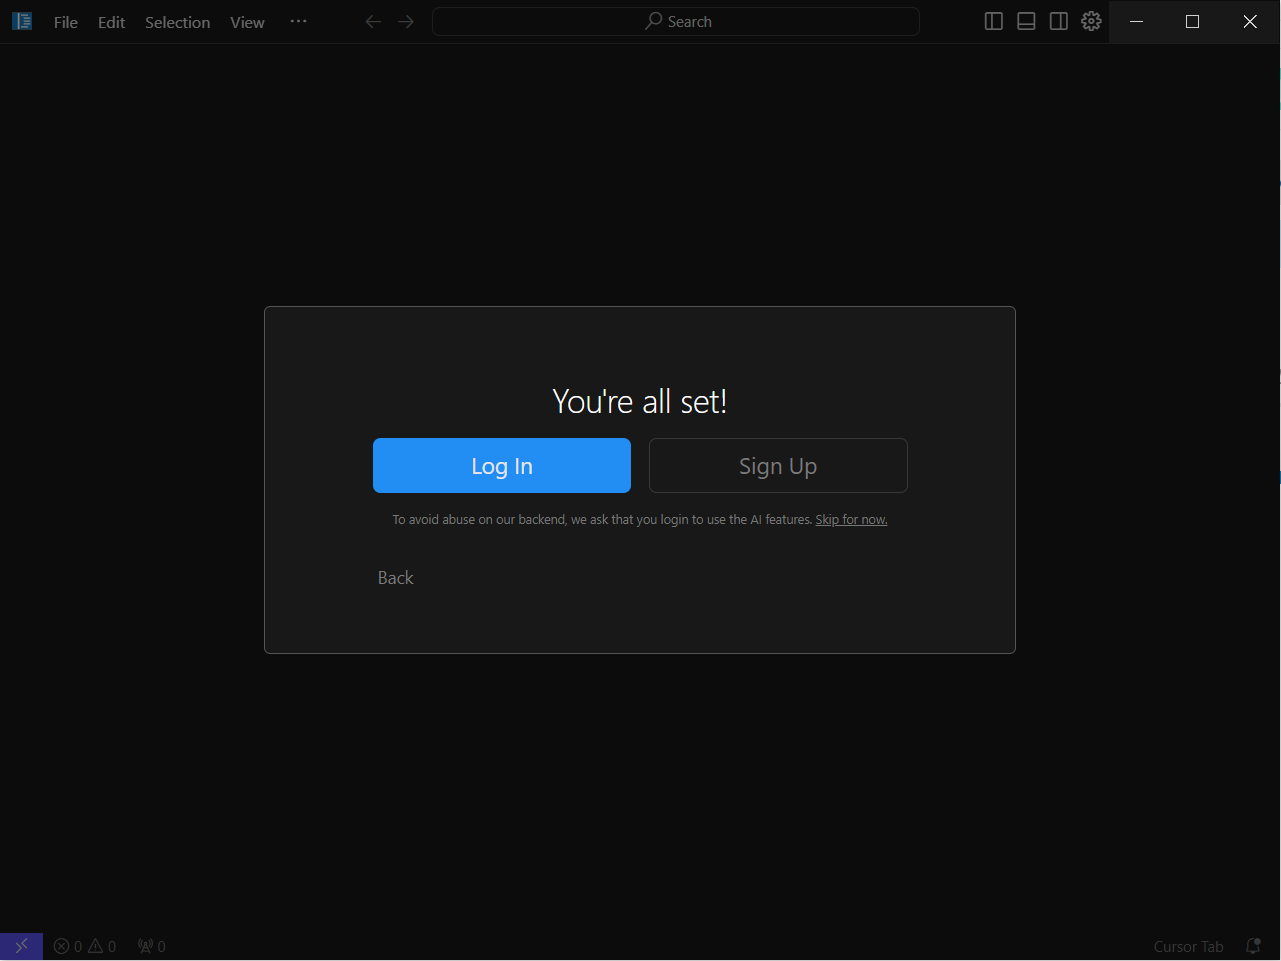The width and height of the screenshot is (1281, 961).
Task: Click the Sign Up button
Action: click(x=778, y=466)
